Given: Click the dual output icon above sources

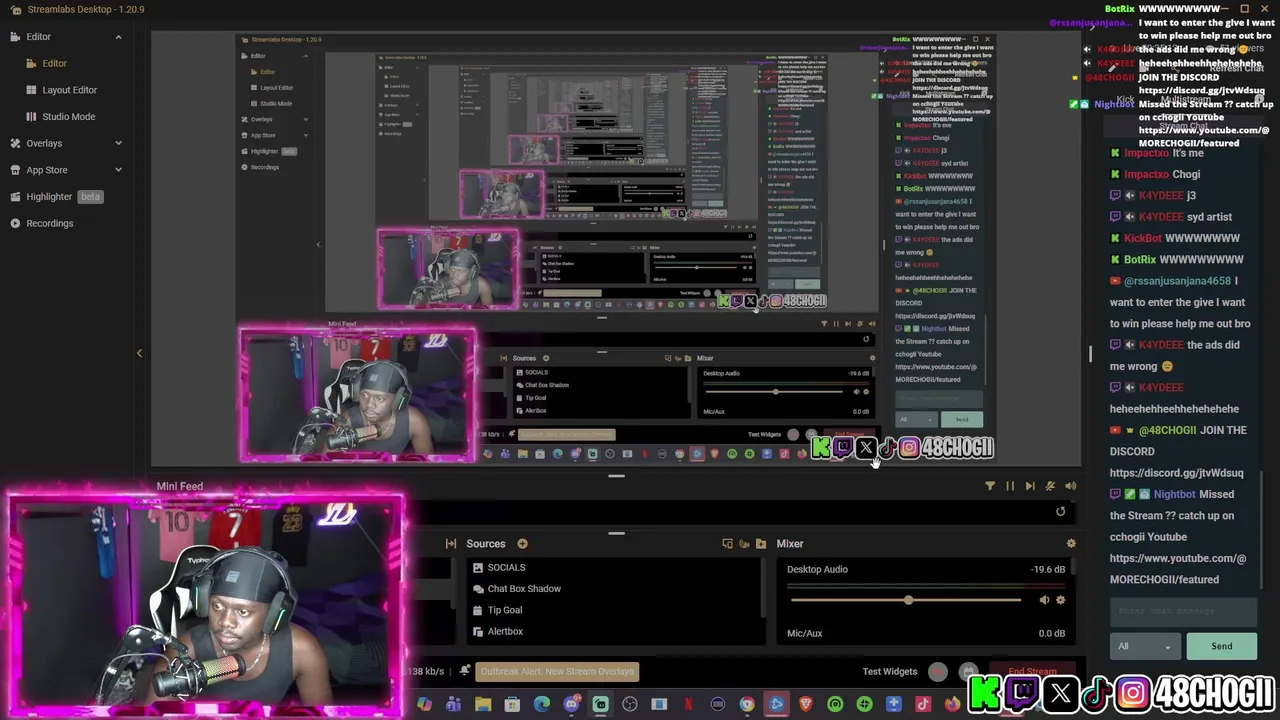Looking at the screenshot, I should coord(727,544).
